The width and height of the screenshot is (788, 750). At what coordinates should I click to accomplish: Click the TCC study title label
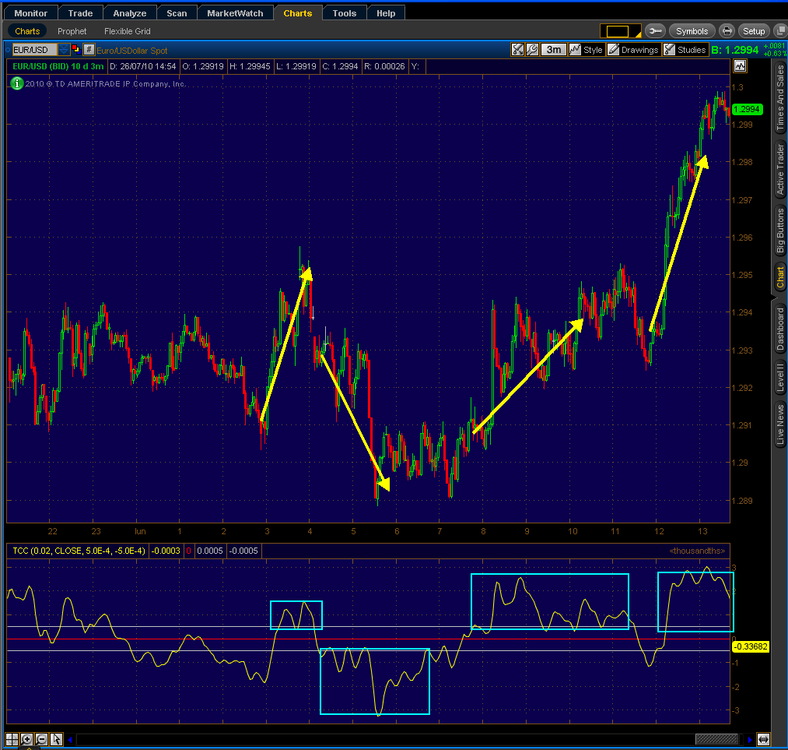78,551
